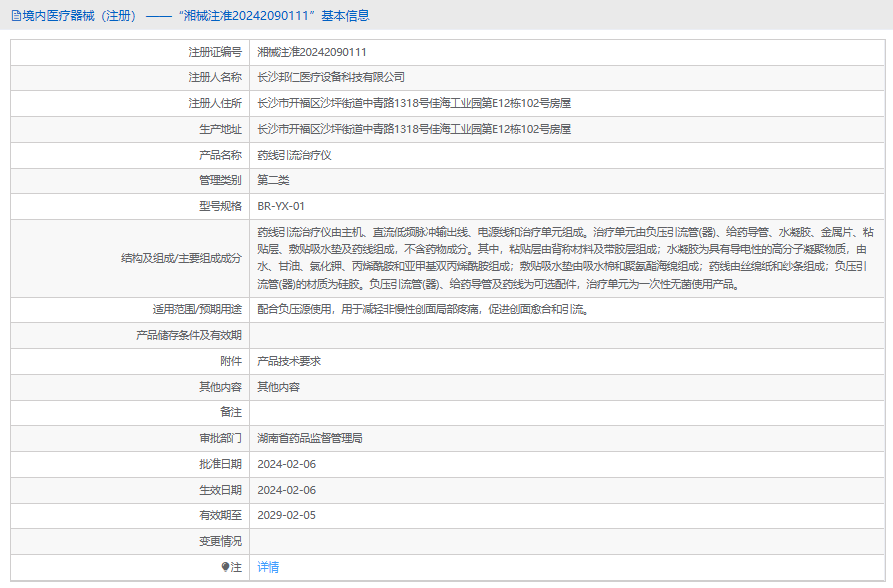Select product name 药线引流治疗仪
Screen dimensions: 893x588
(x=294, y=155)
